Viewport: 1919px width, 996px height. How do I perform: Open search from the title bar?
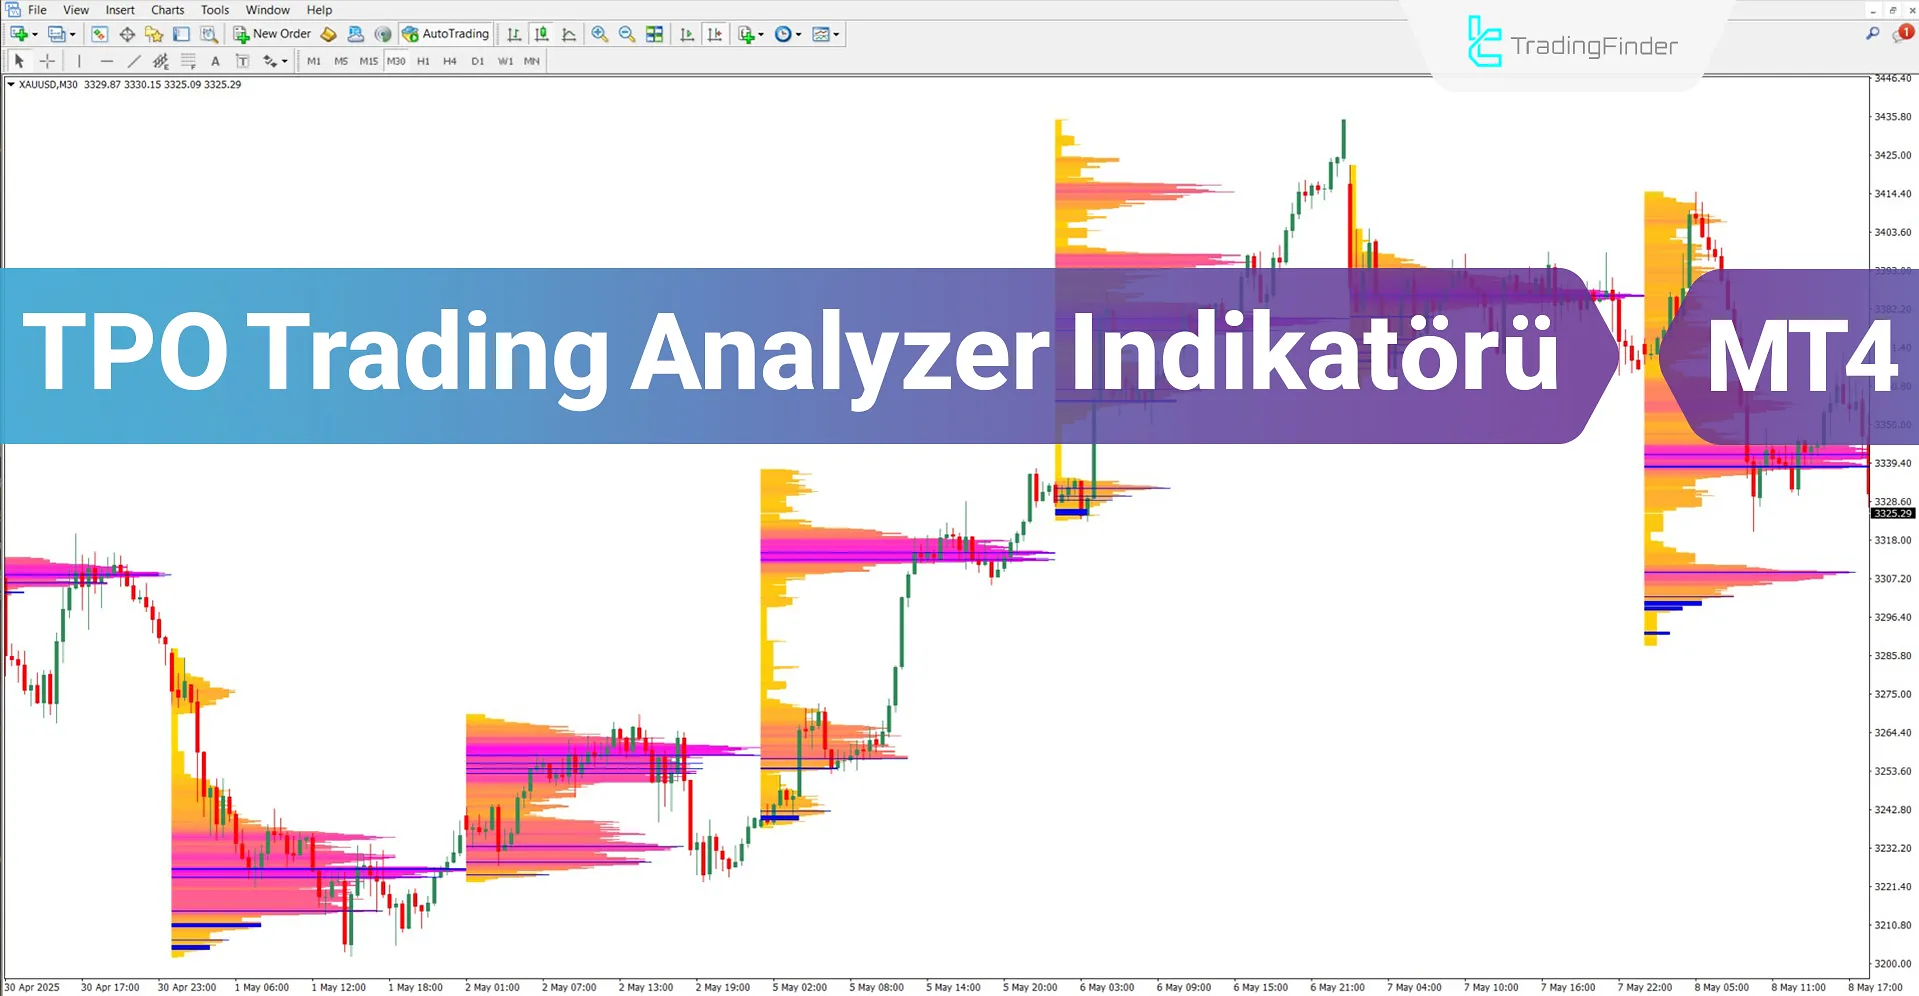(x=1872, y=32)
